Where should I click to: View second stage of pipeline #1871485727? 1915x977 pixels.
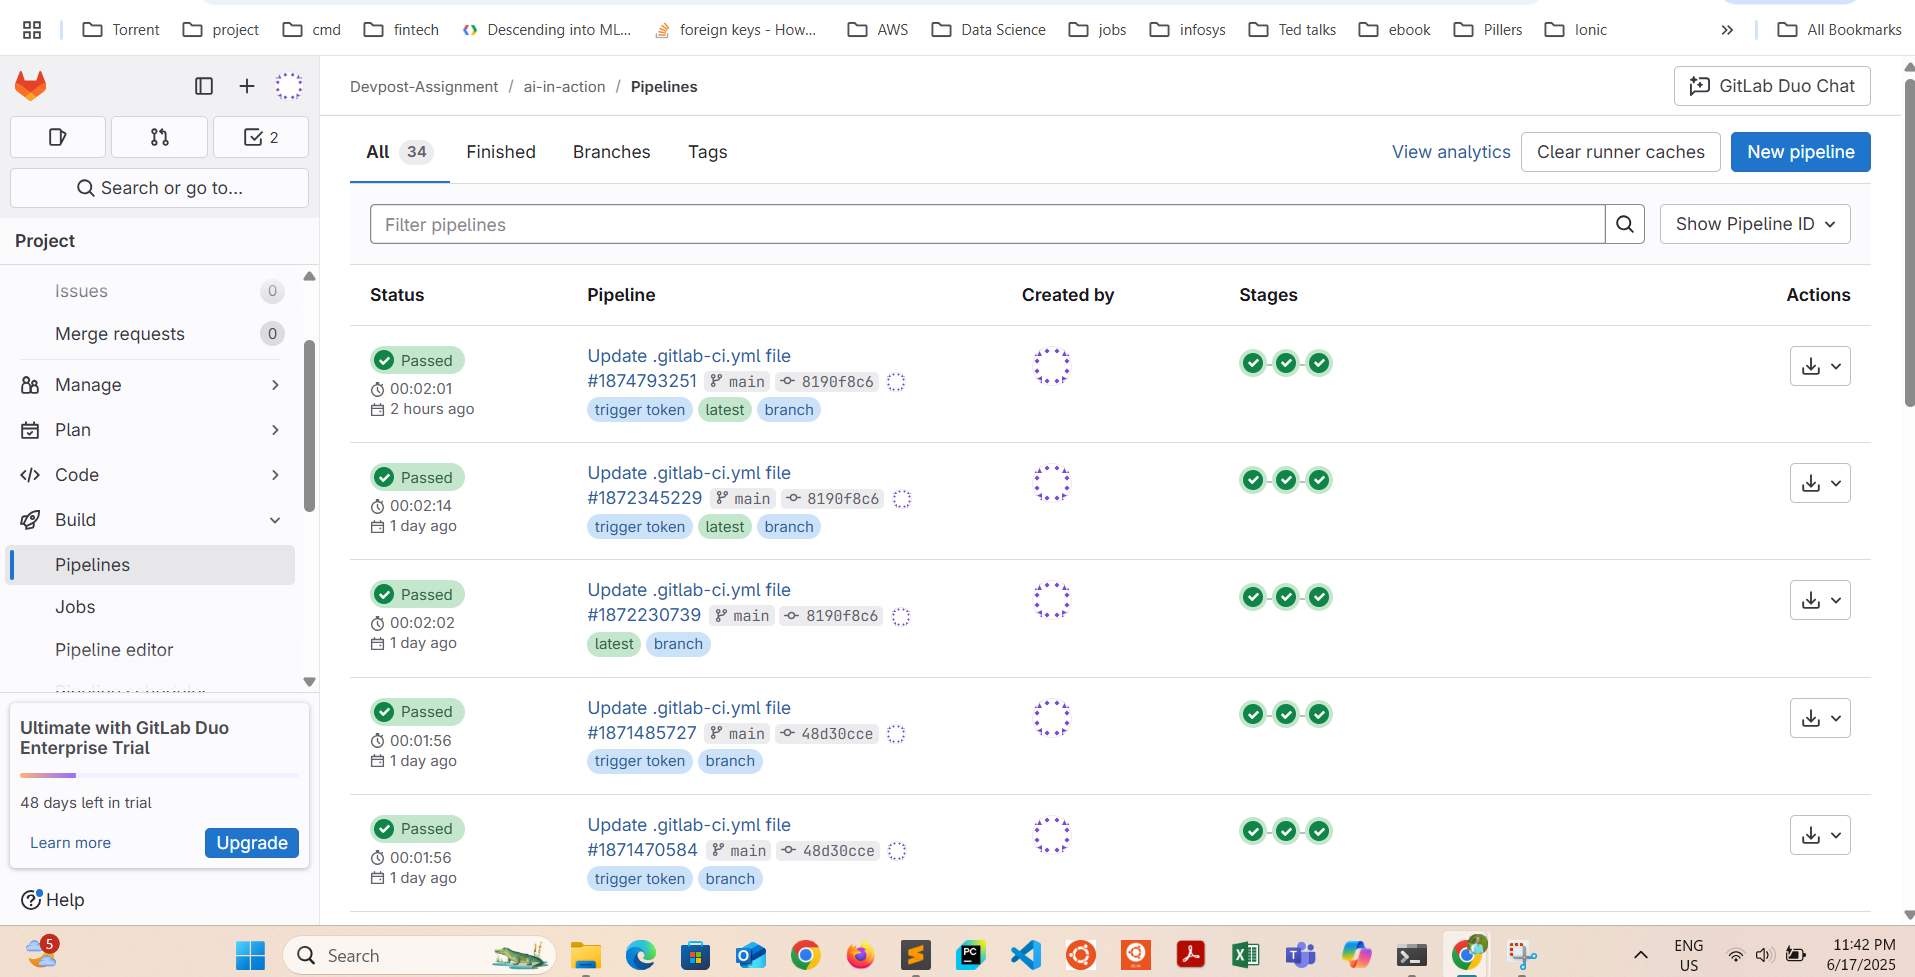(1286, 714)
